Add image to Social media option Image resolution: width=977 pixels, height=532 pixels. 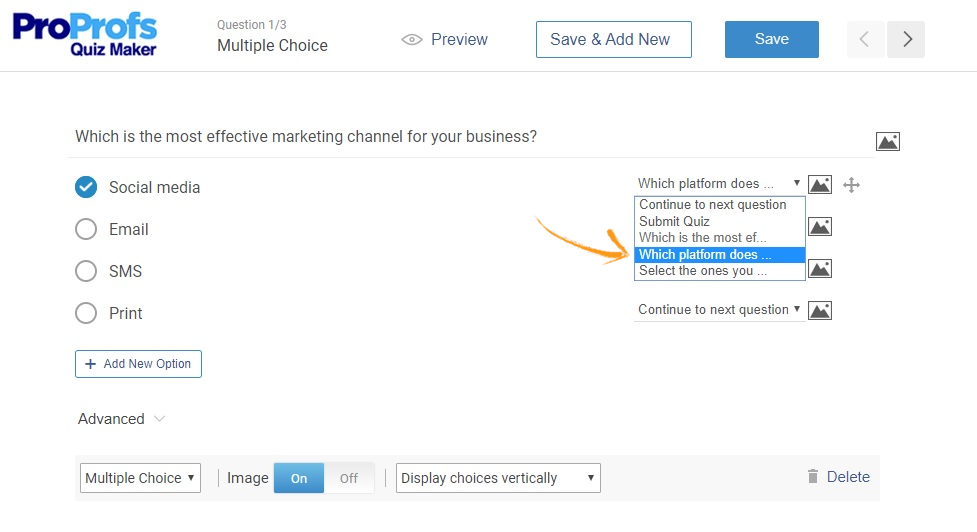pyautogui.click(x=820, y=184)
